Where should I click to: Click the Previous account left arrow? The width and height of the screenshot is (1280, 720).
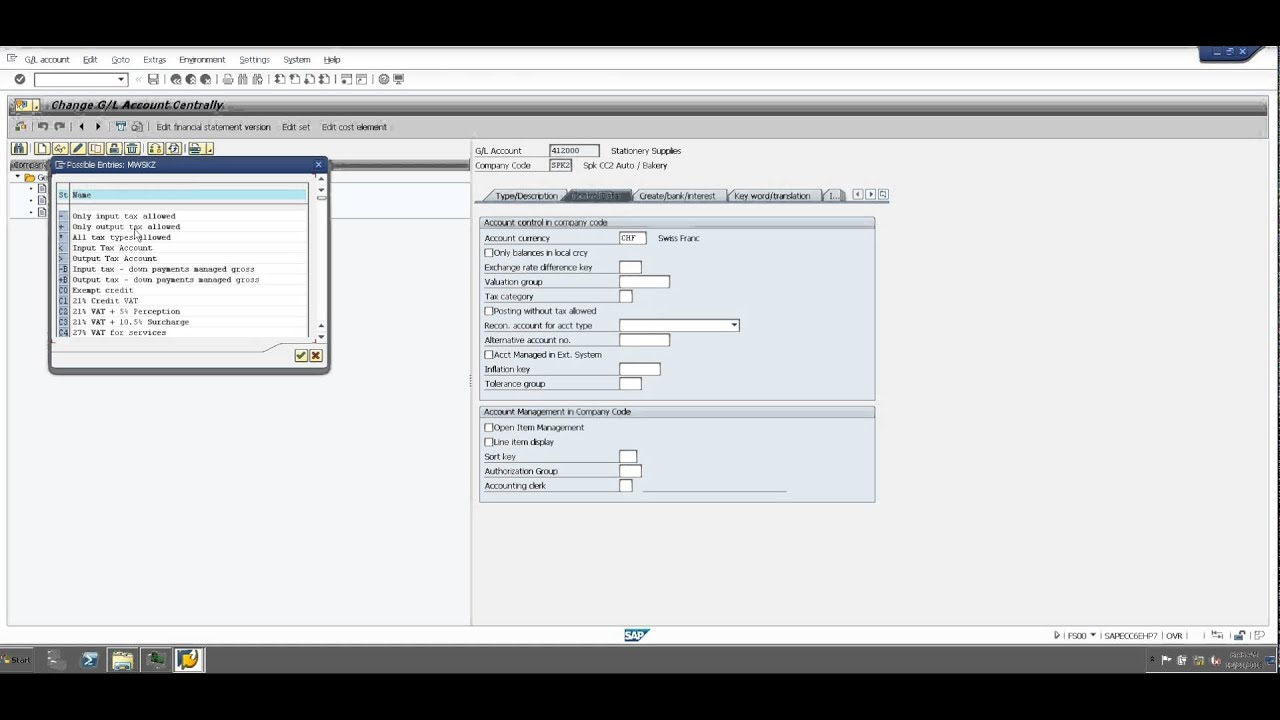click(82, 127)
